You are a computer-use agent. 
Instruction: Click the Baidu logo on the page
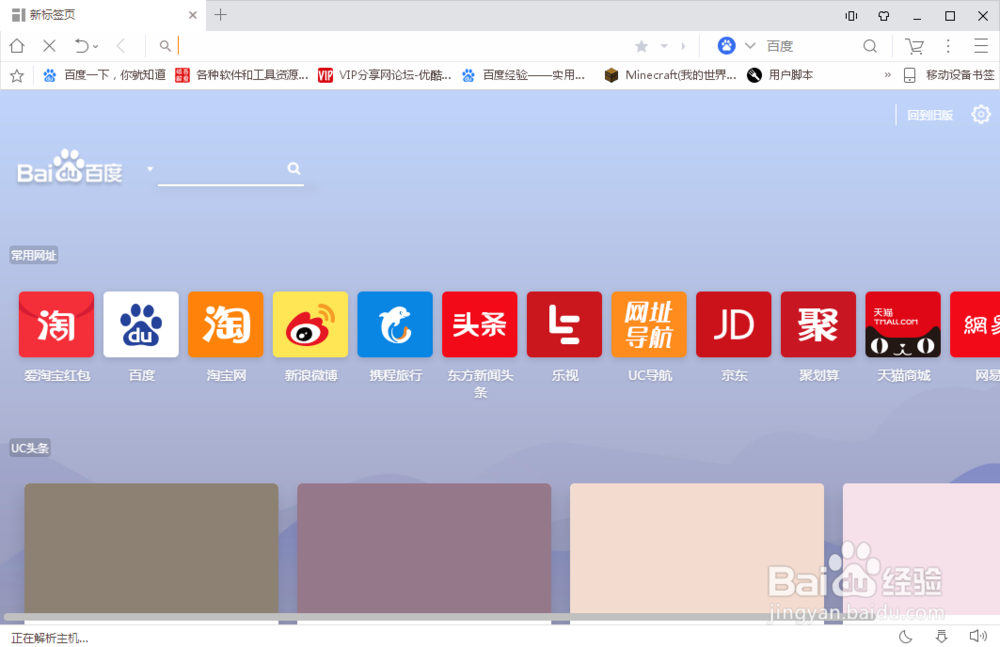click(70, 167)
